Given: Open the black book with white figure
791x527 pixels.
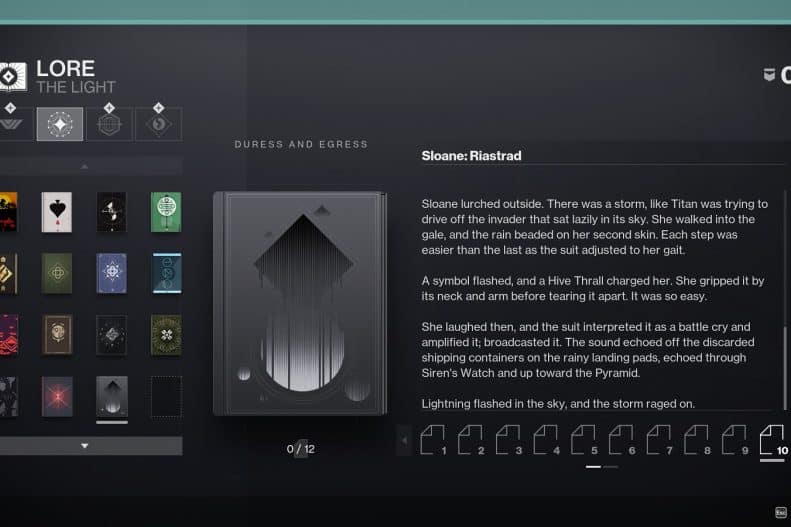Looking at the screenshot, I should point(111,212).
